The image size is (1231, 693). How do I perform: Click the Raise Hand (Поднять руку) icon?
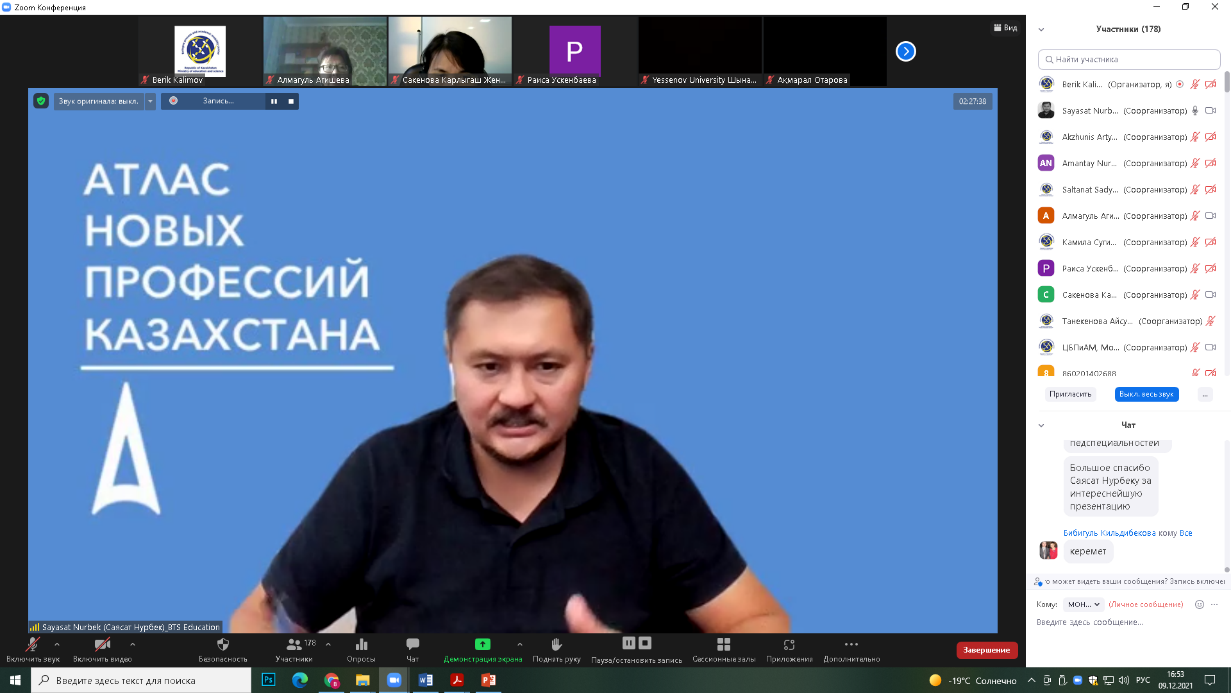click(x=556, y=645)
